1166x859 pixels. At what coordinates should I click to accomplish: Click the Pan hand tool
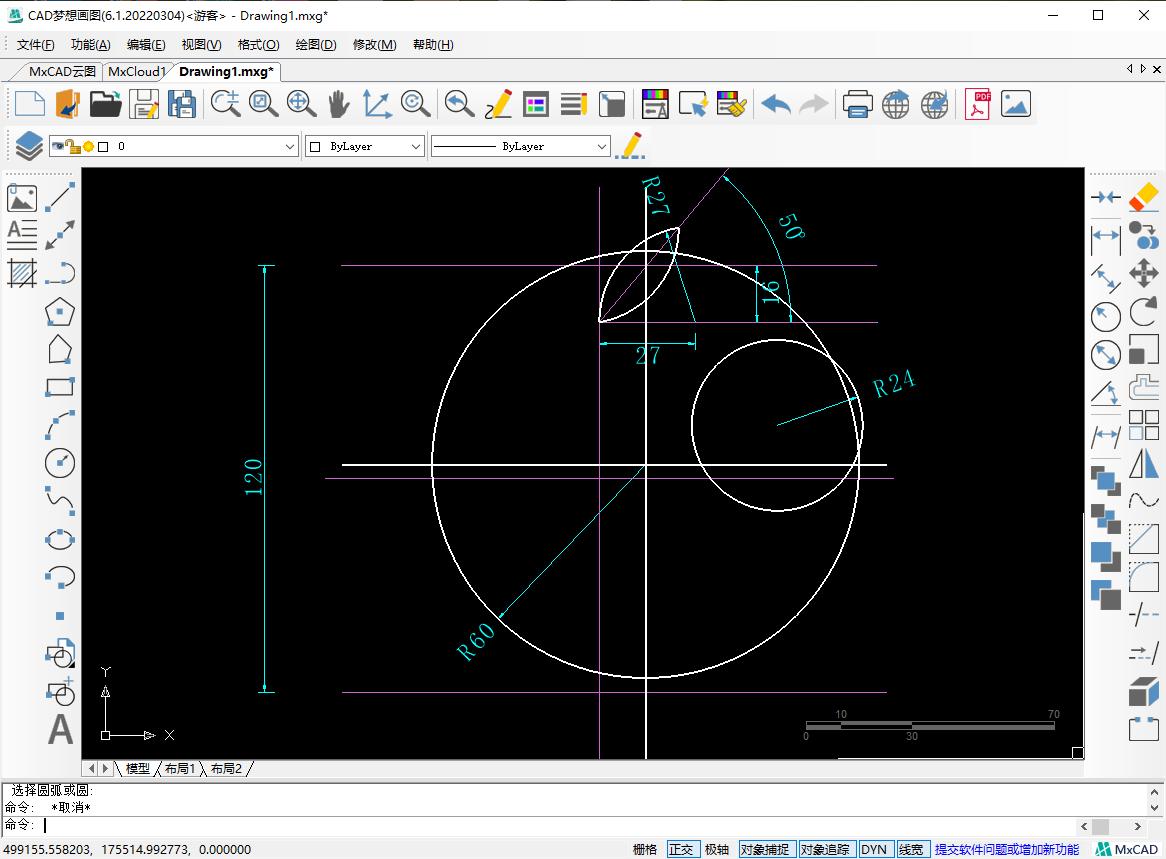click(339, 104)
